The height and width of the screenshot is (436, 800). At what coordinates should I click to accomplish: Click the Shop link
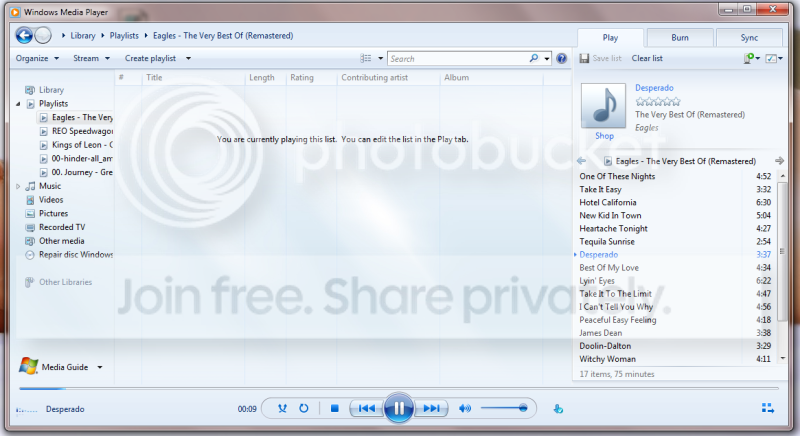coord(604,136)
